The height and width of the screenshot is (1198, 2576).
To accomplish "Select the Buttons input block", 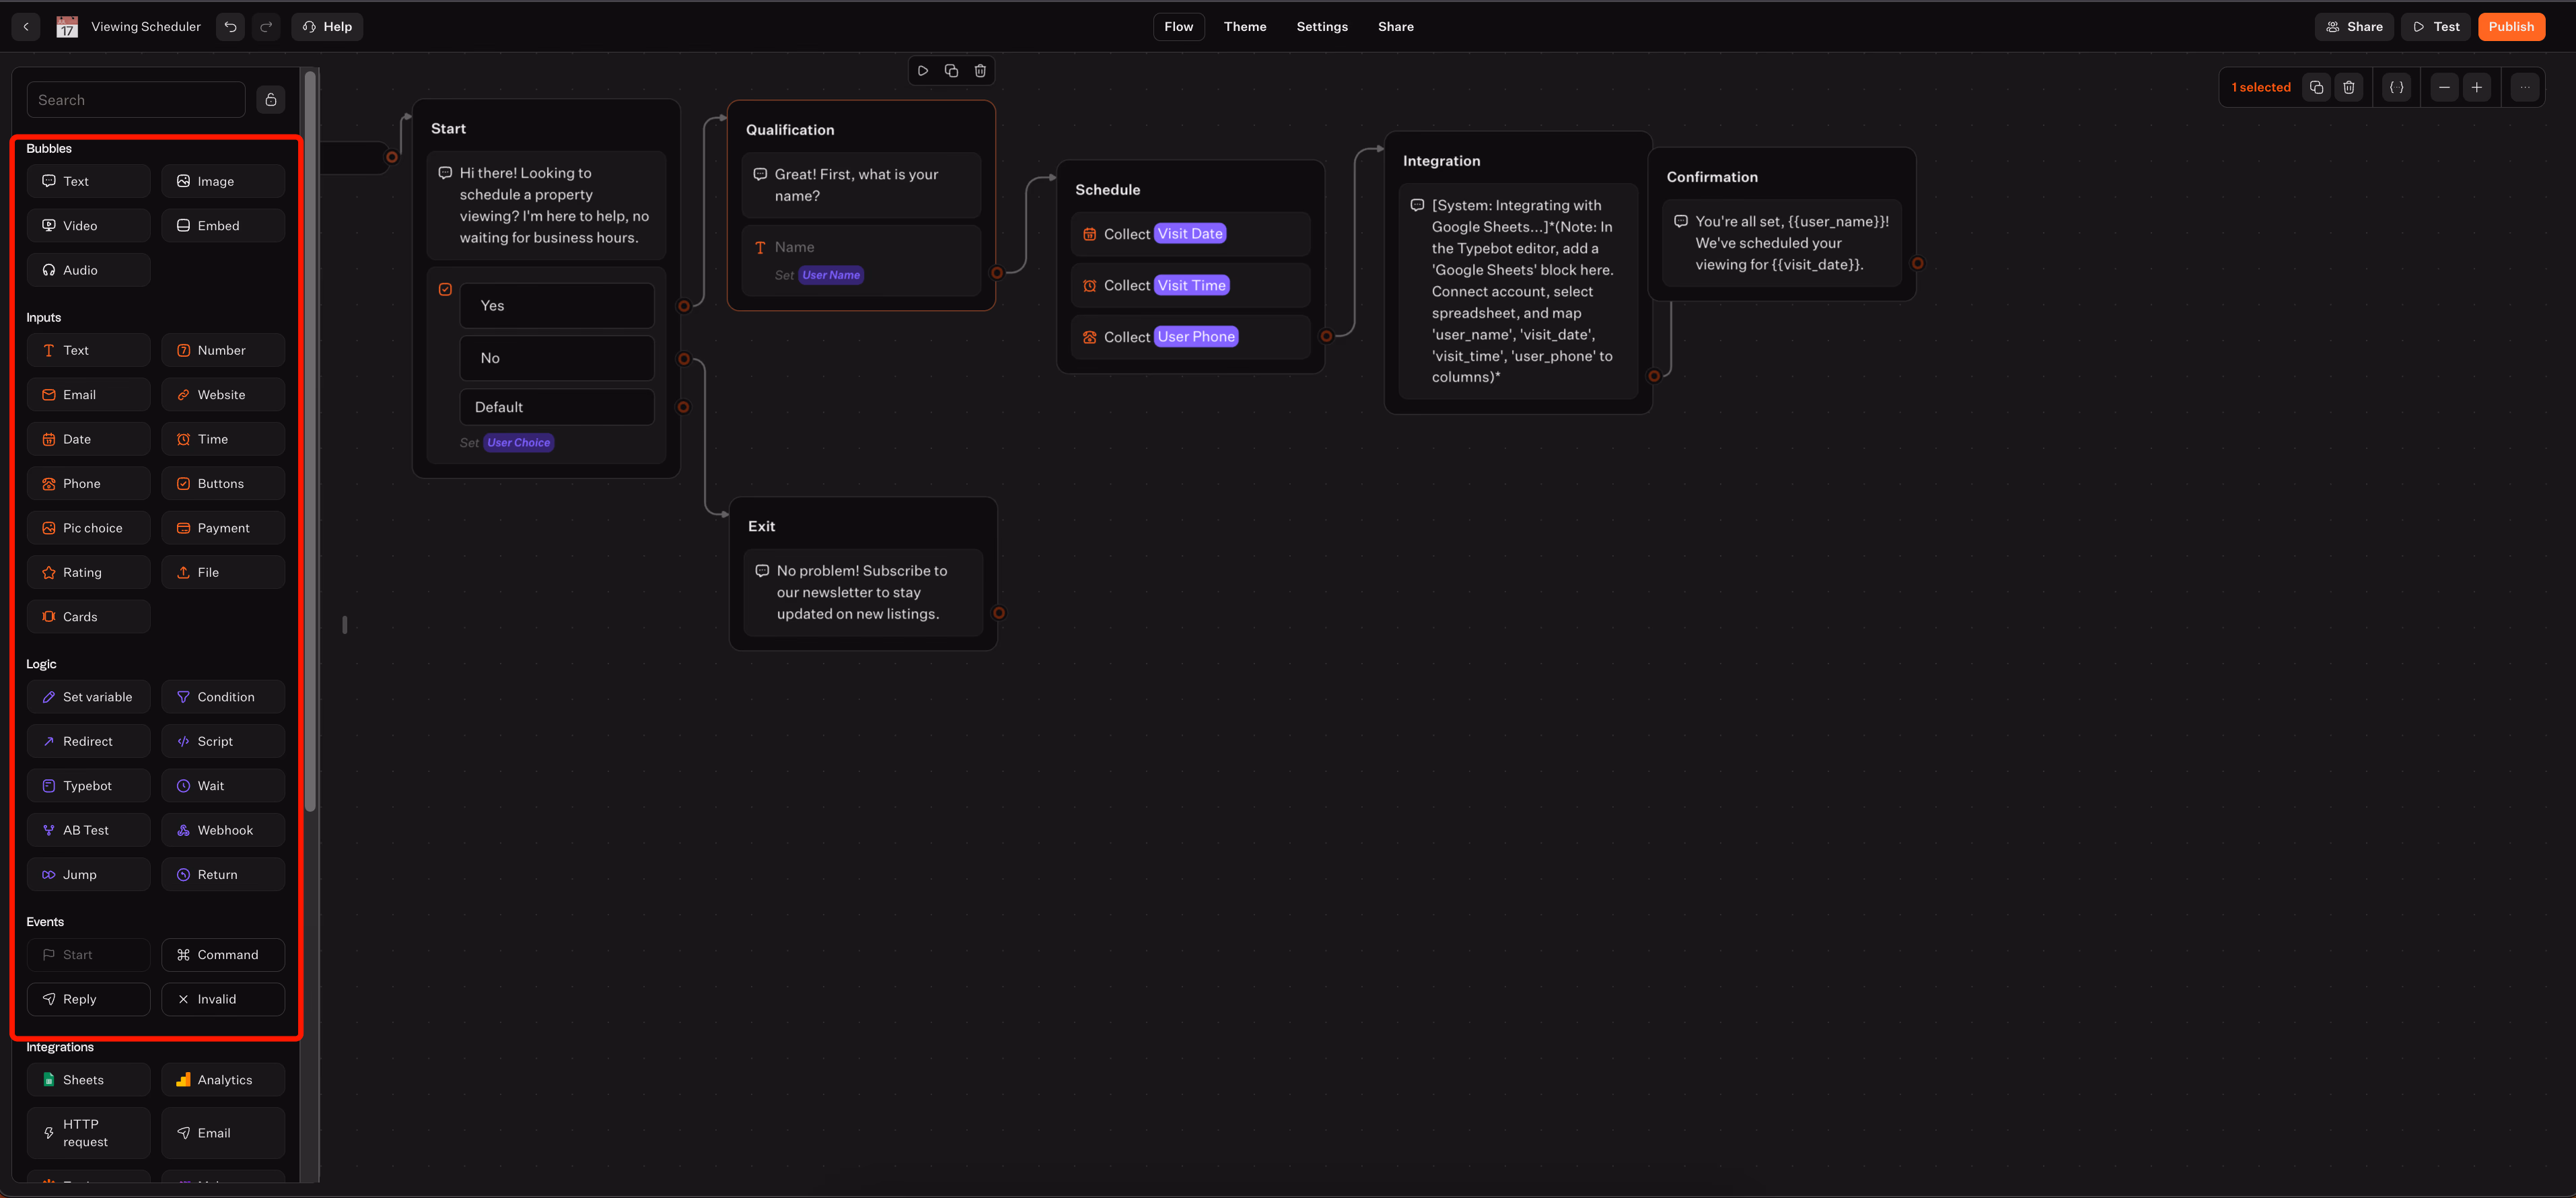I will [x=222, y=484].
